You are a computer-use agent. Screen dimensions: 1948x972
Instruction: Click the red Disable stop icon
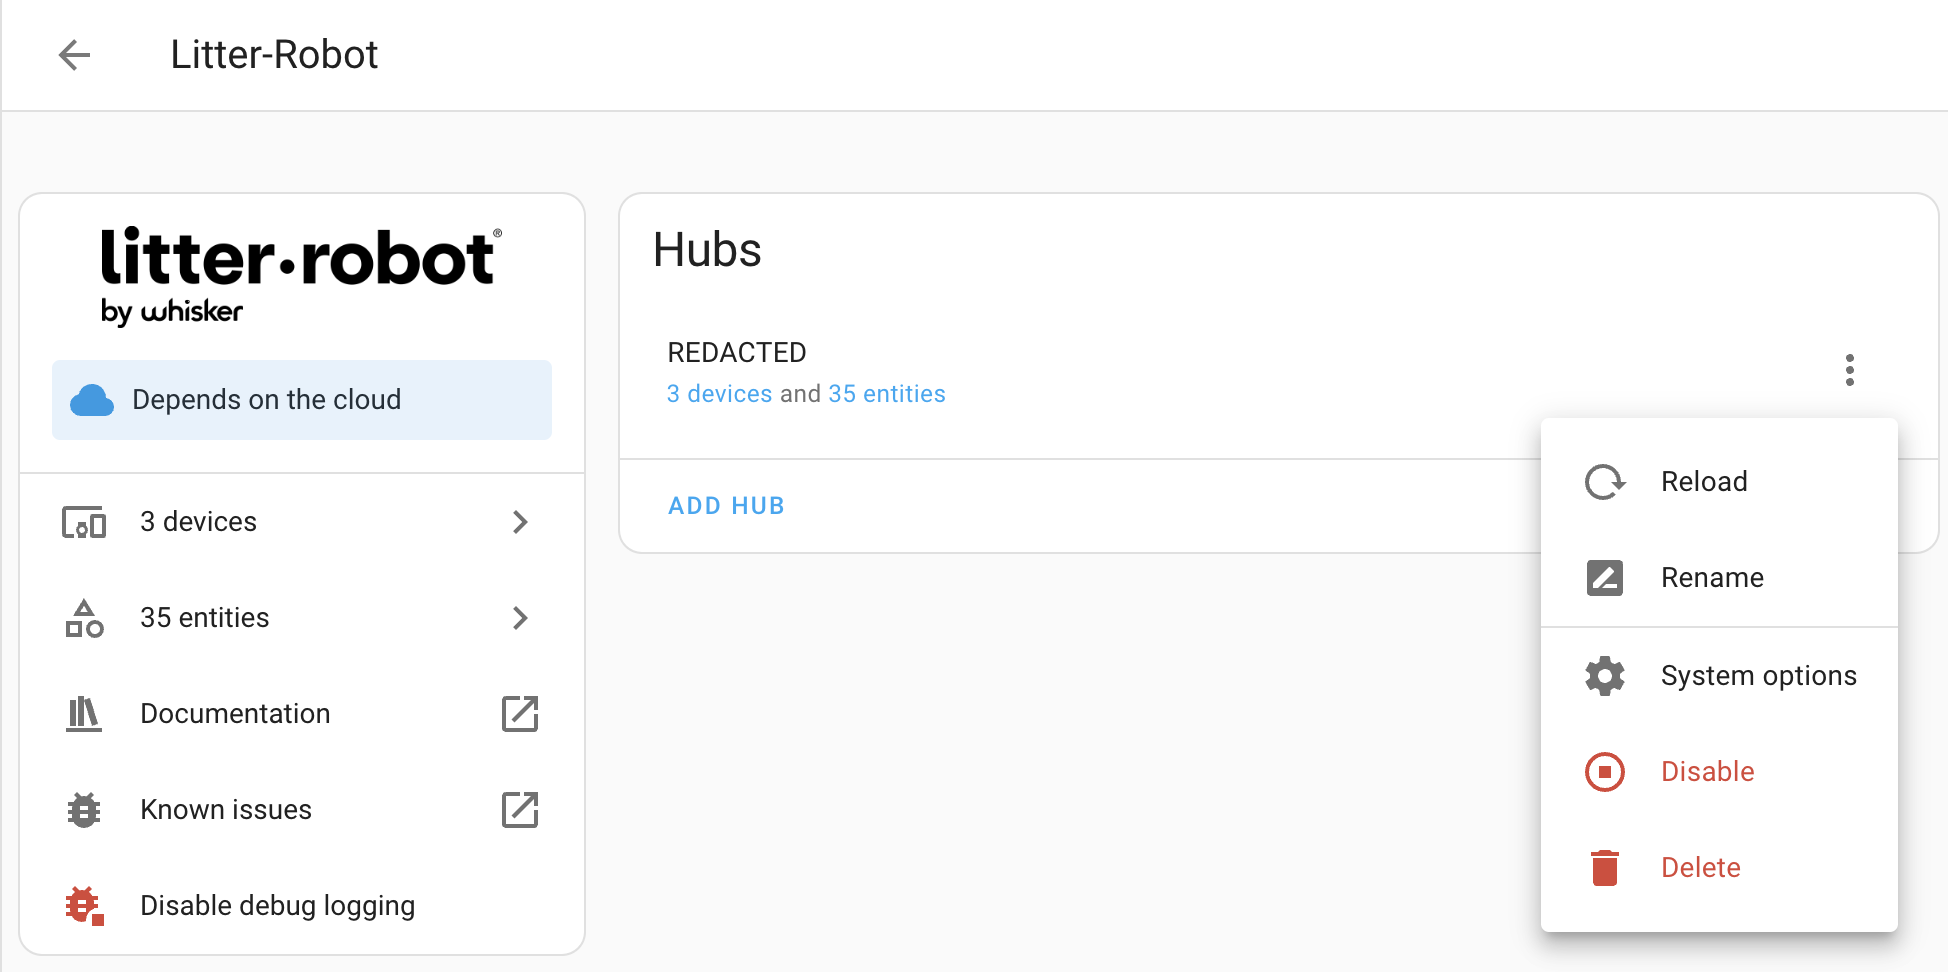click(1605, 772)
